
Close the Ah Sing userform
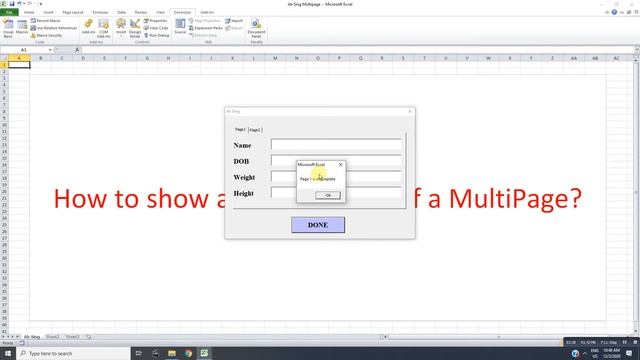tap(410, 111)
